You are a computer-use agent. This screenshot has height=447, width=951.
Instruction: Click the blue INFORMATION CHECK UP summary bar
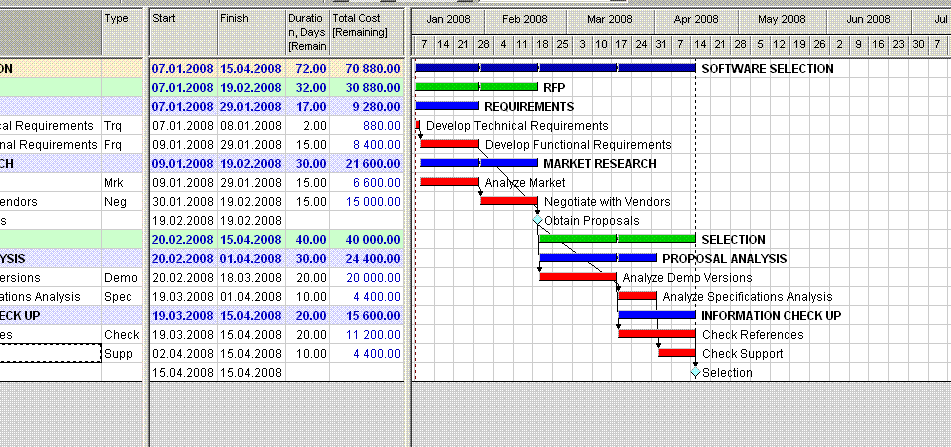(657, 315)
